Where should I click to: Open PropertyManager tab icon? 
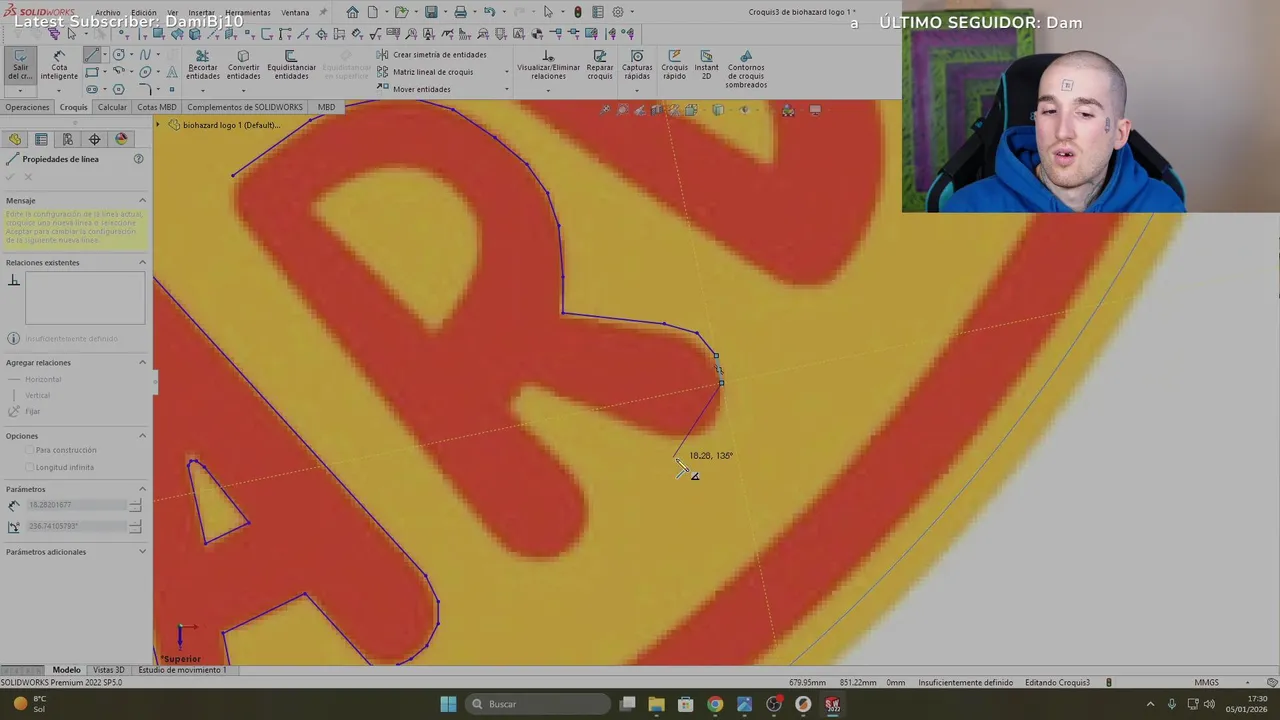pos(41,139)
